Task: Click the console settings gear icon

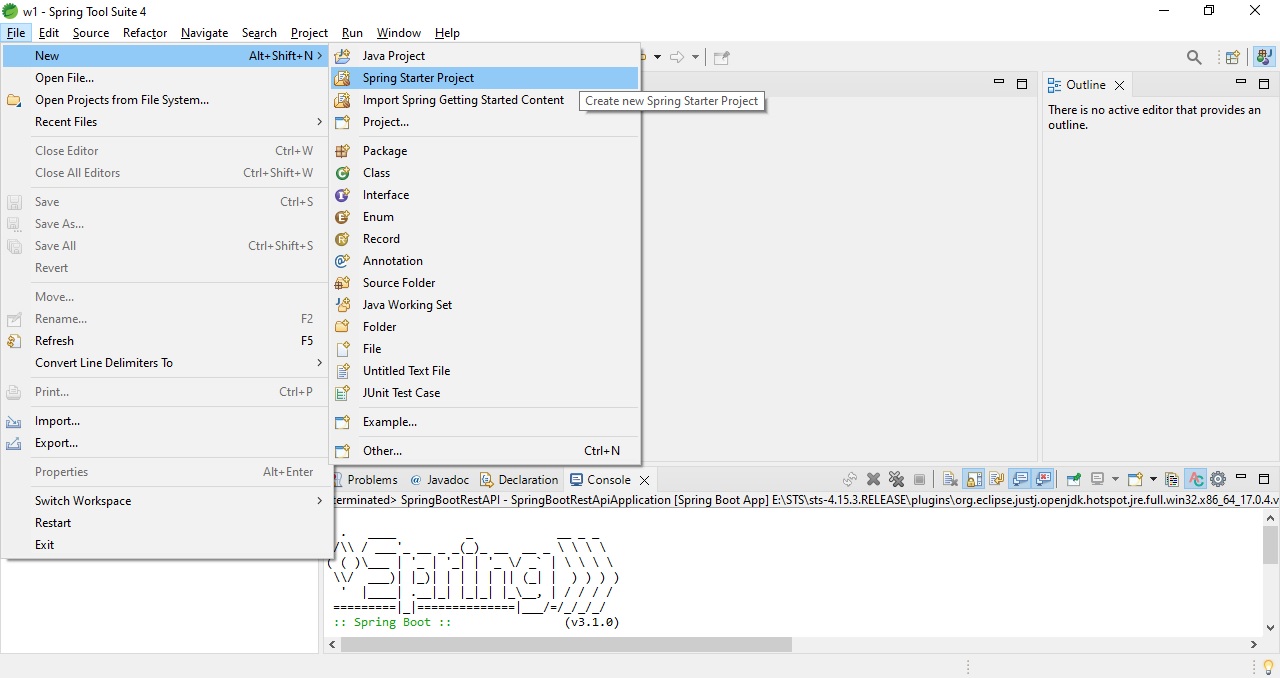Action: point(1218,480)
